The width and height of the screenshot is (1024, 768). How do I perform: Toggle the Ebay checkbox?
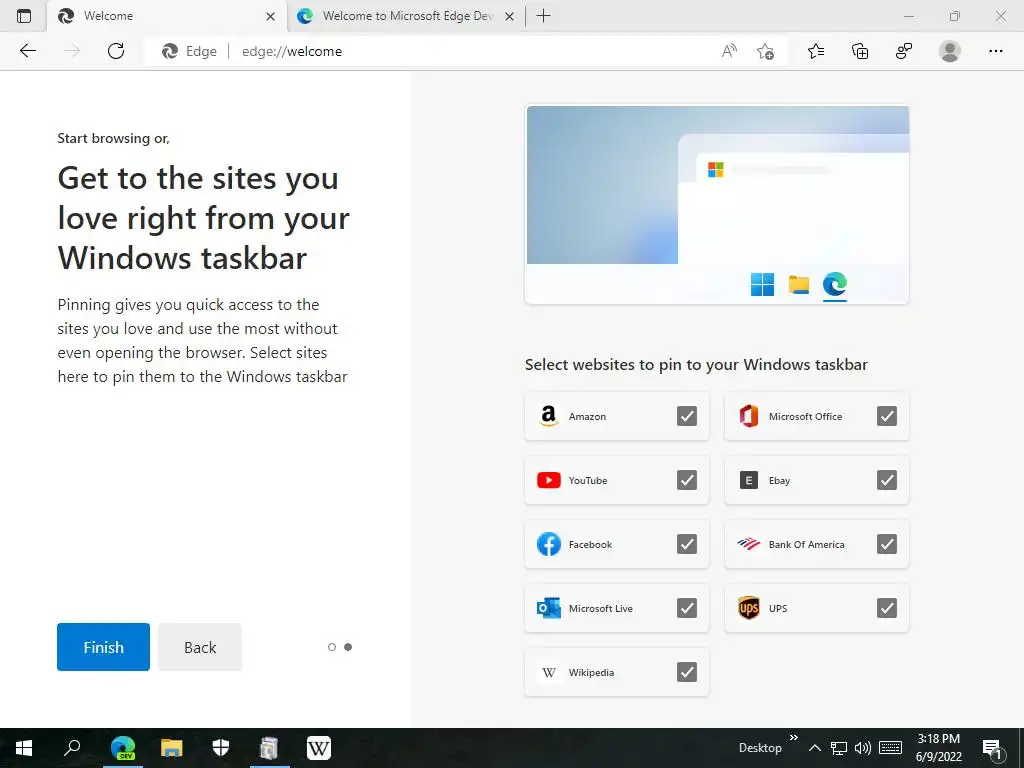tap(886, 480)
